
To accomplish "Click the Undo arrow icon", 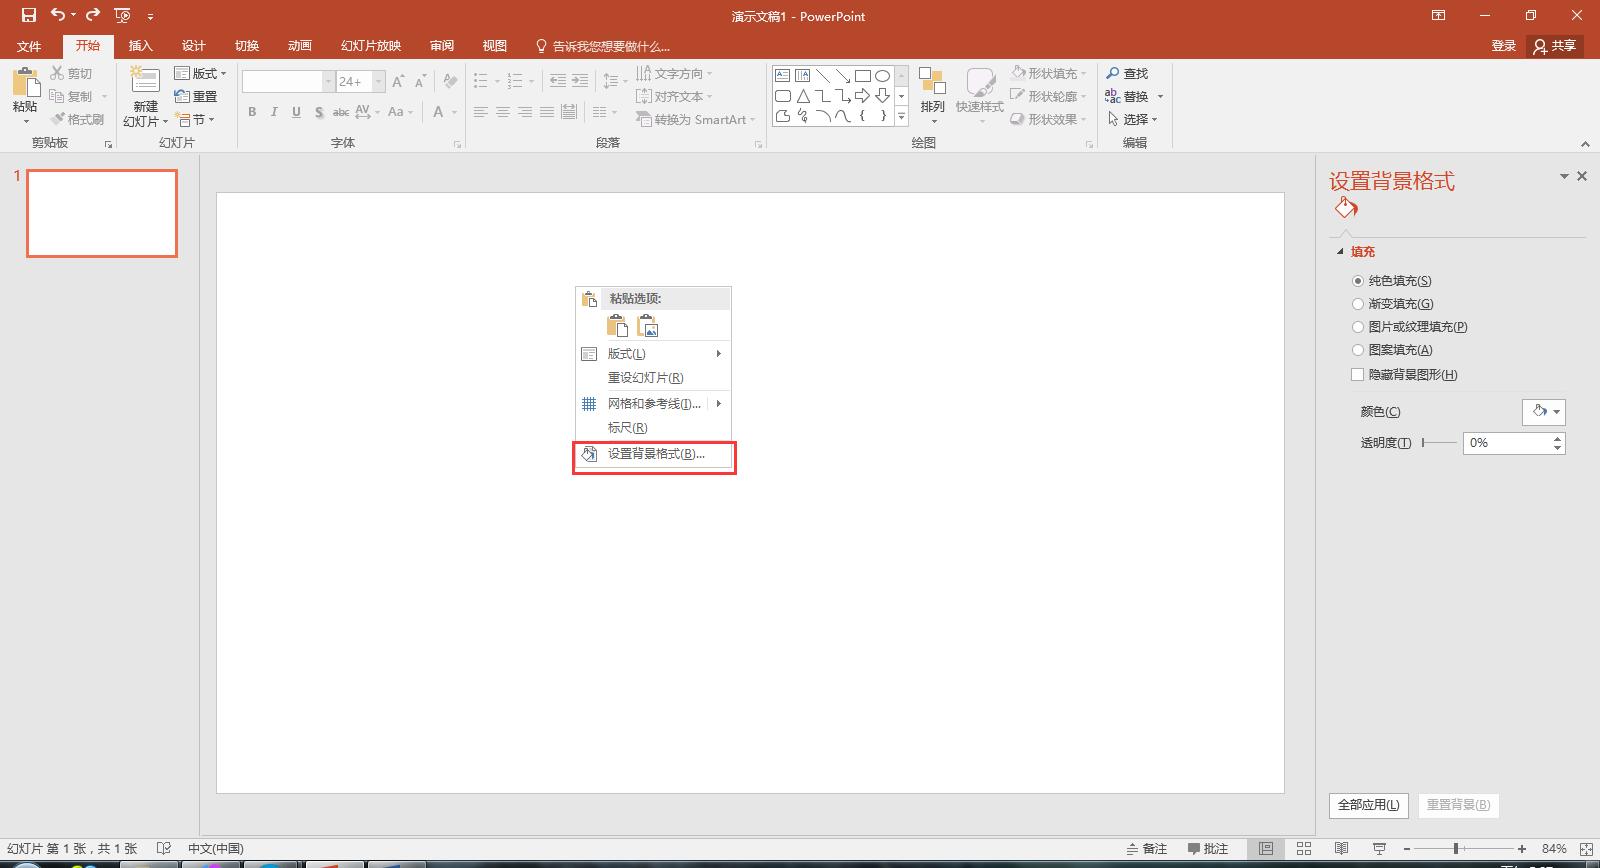I will pyautogui.click(x=58, y=15).
